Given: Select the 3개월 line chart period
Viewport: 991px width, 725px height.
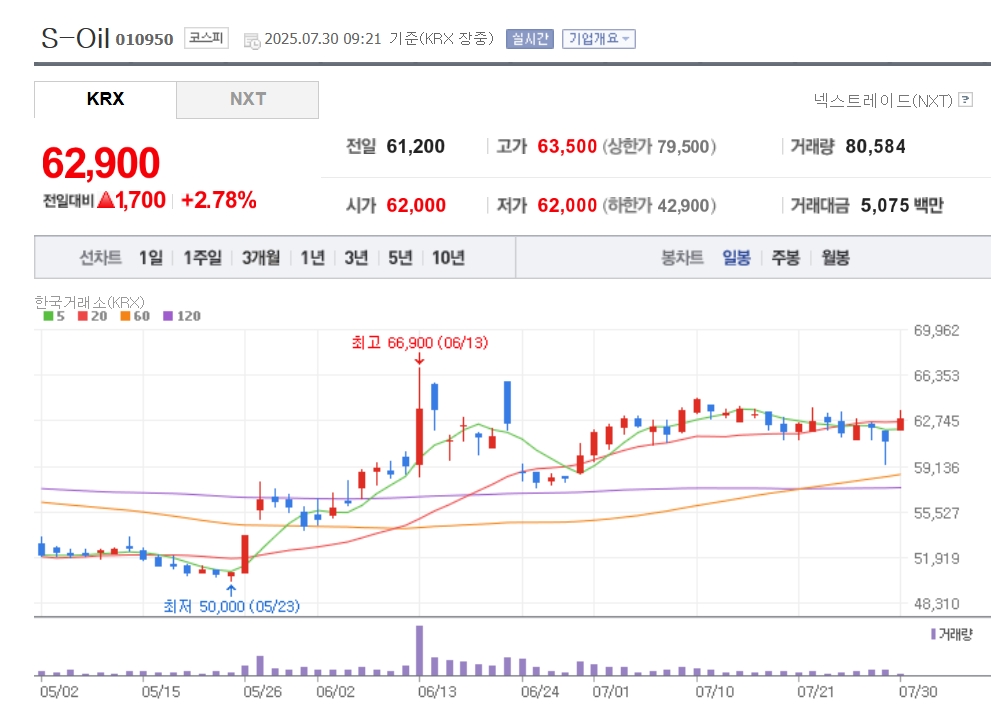Looking at the screenshot, I should point(261,258).
